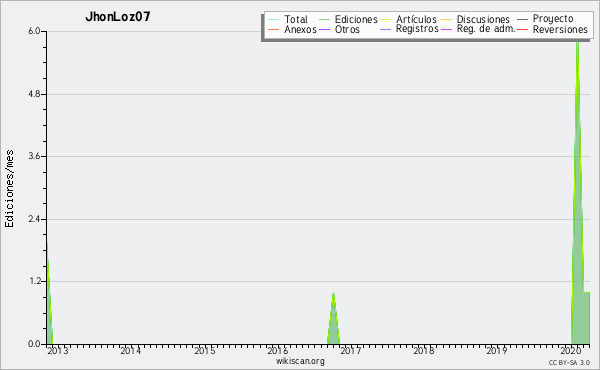Select the Total legend entry
Screen dimensions: 600x370
(295, 19)
